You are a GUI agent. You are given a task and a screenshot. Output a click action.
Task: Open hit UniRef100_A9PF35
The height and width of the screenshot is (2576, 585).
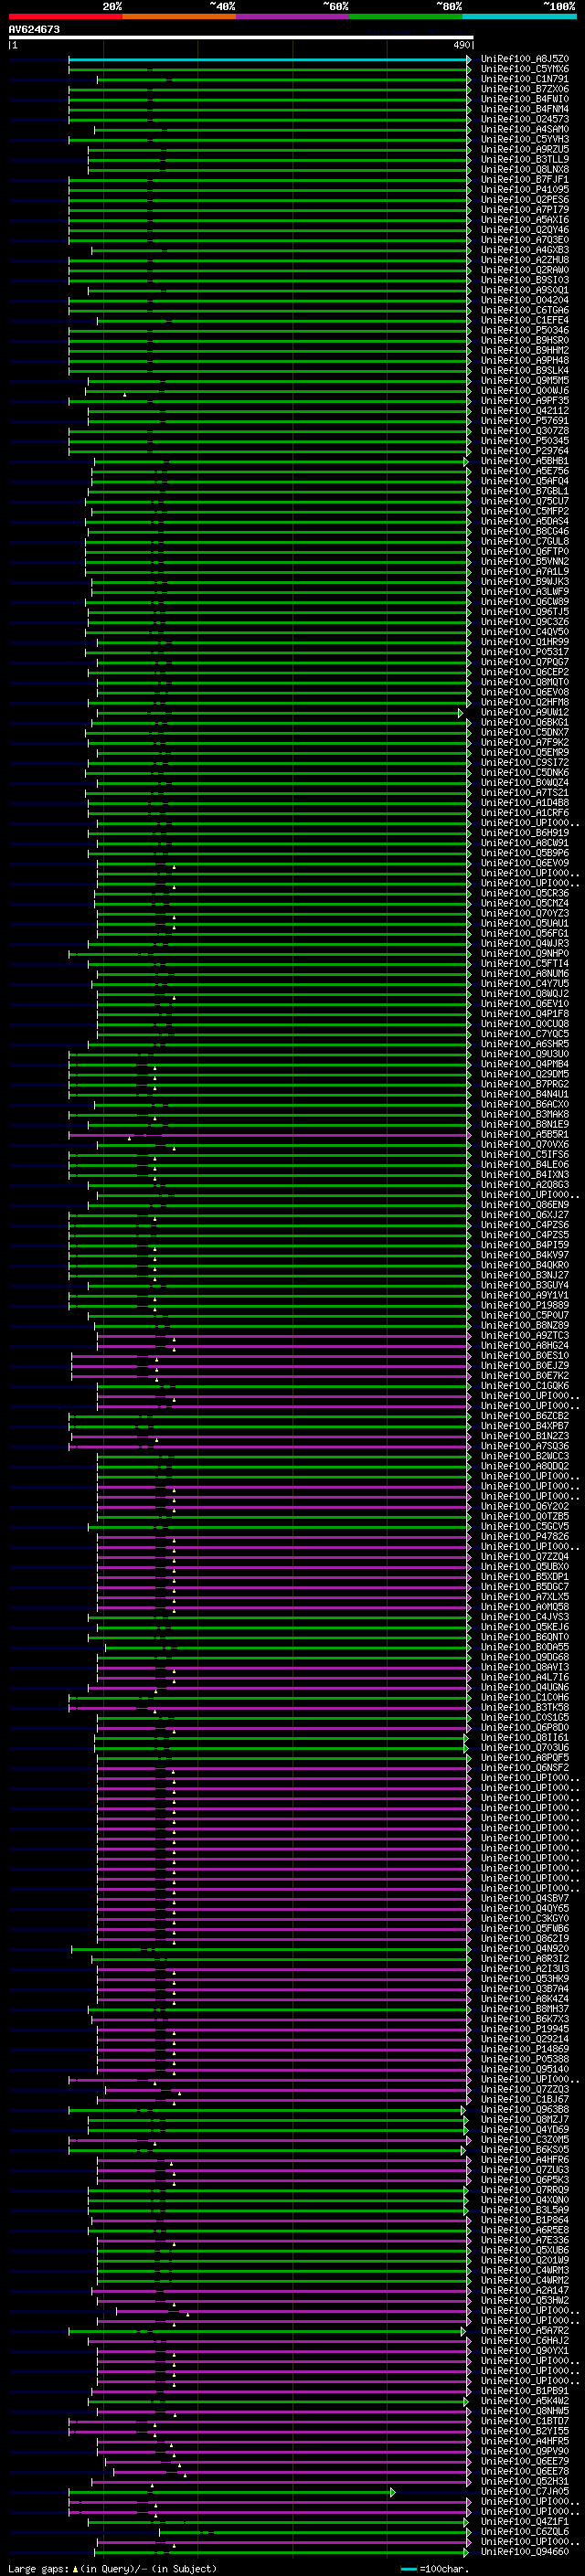[525, 400]
